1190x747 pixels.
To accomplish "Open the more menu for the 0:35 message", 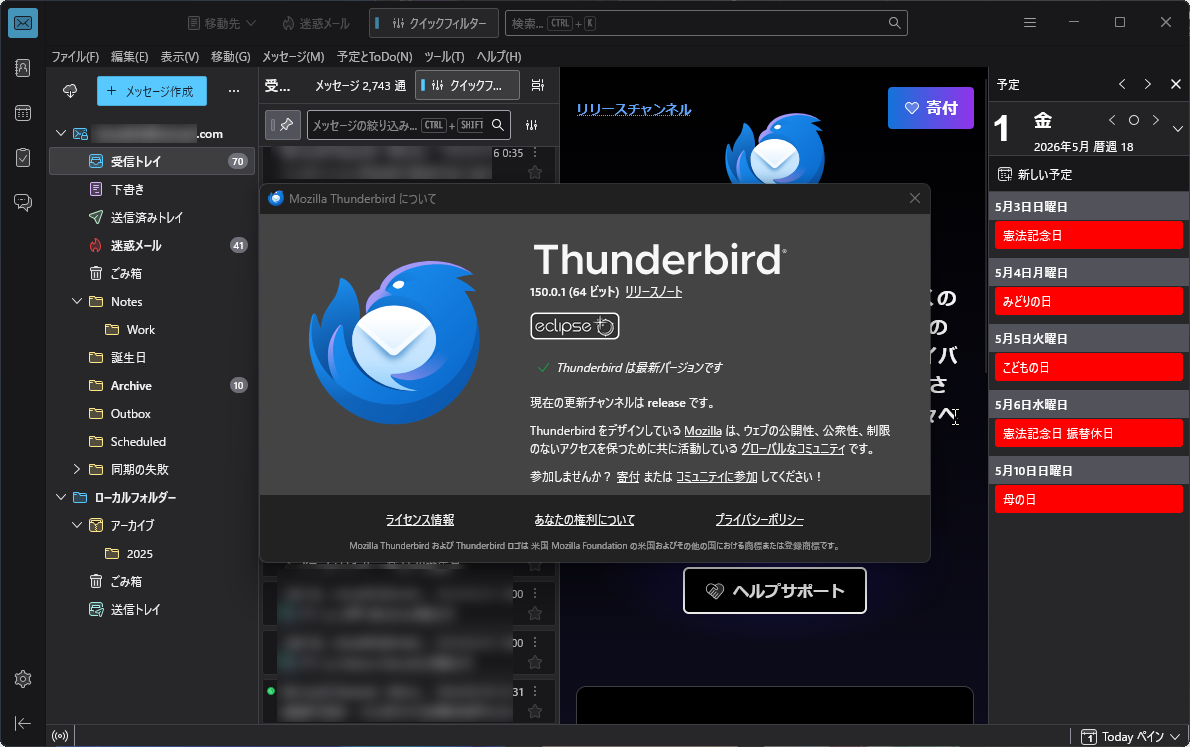I will coord(535,153).
